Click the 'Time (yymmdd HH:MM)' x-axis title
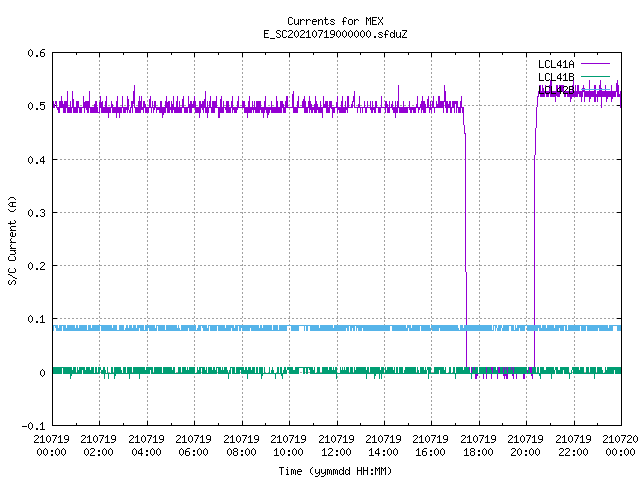Image resolution: width=640 pixels, height=480 pixels. point(335,471)
